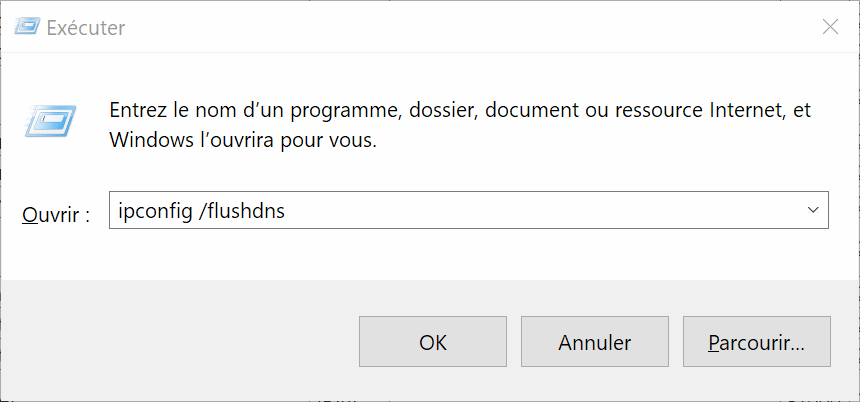Click the small Run icon in title bar
860x402 pixels.
click(26, 26)
